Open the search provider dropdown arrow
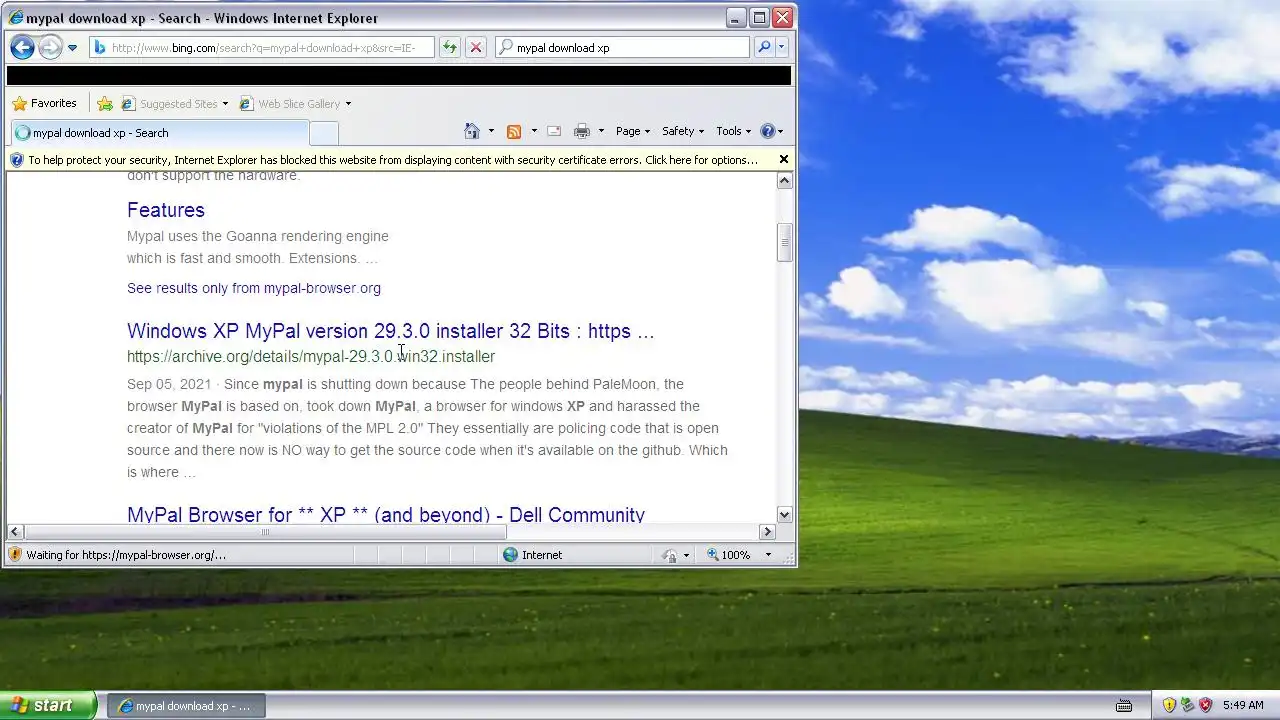1280x720 pixels. pos(782,47)
